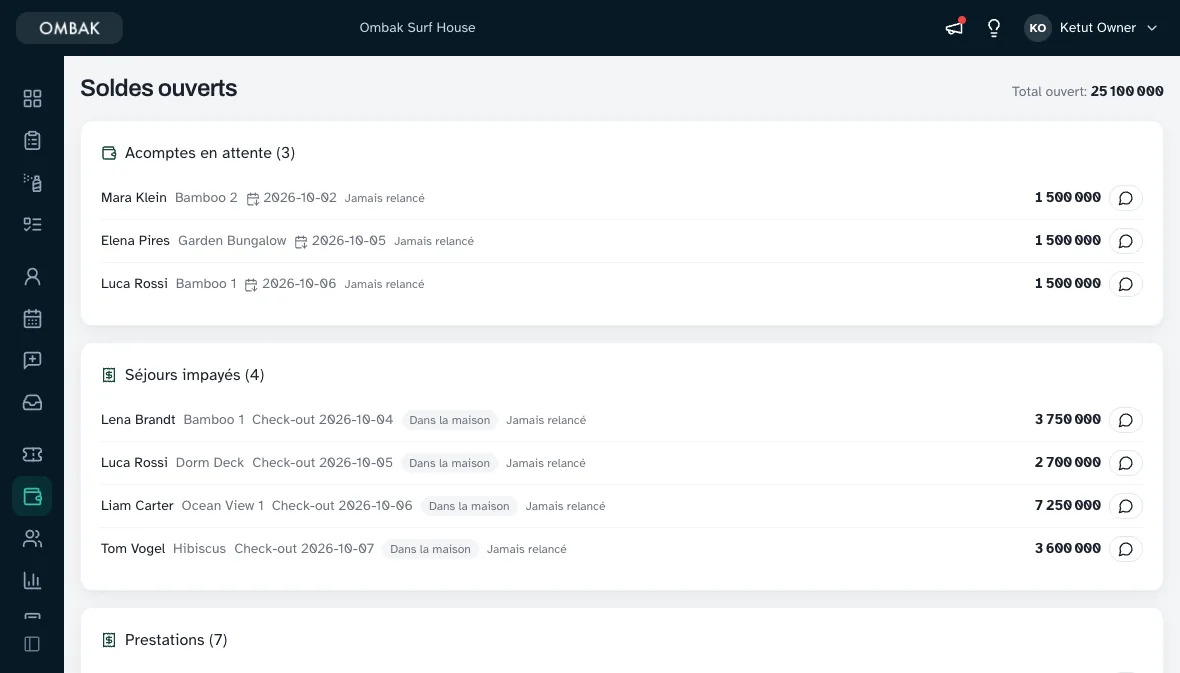The image size is (1180, 673).
Task: Click Ocean View 1 room label
Action: coord(223,505)
